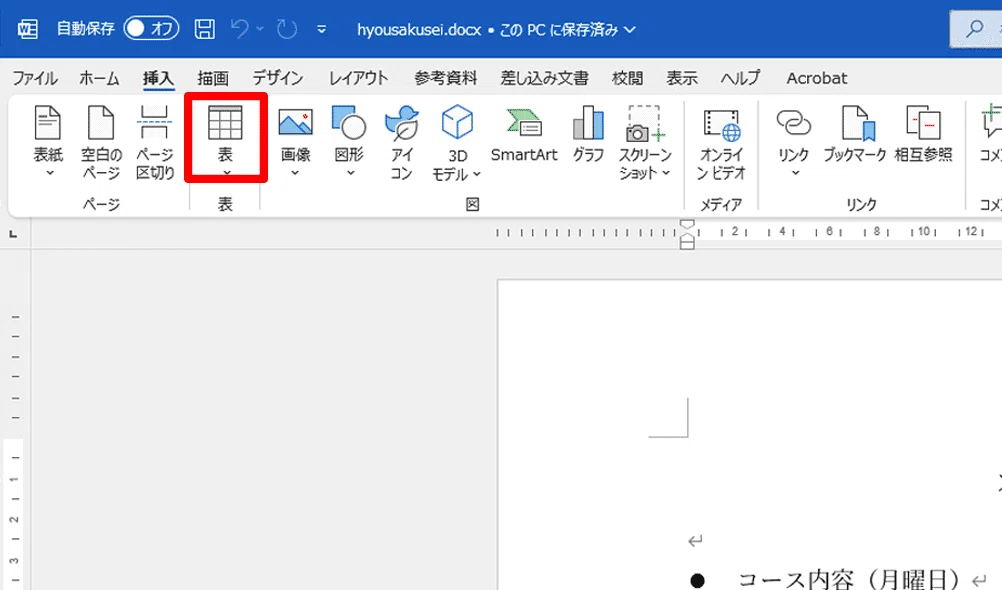Click the リンク (Link) chain icon
The width and height of the screenshot is (1002, 590).
click(x=793, y=123)
